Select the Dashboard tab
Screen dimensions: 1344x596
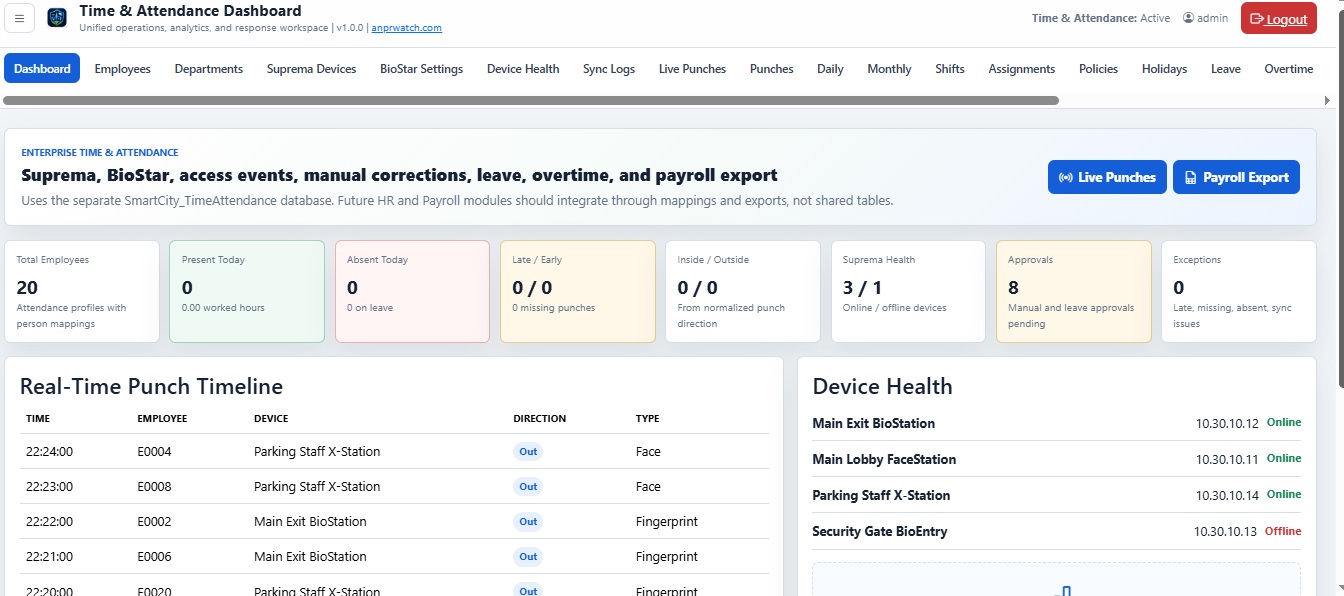tap(42, 69)
